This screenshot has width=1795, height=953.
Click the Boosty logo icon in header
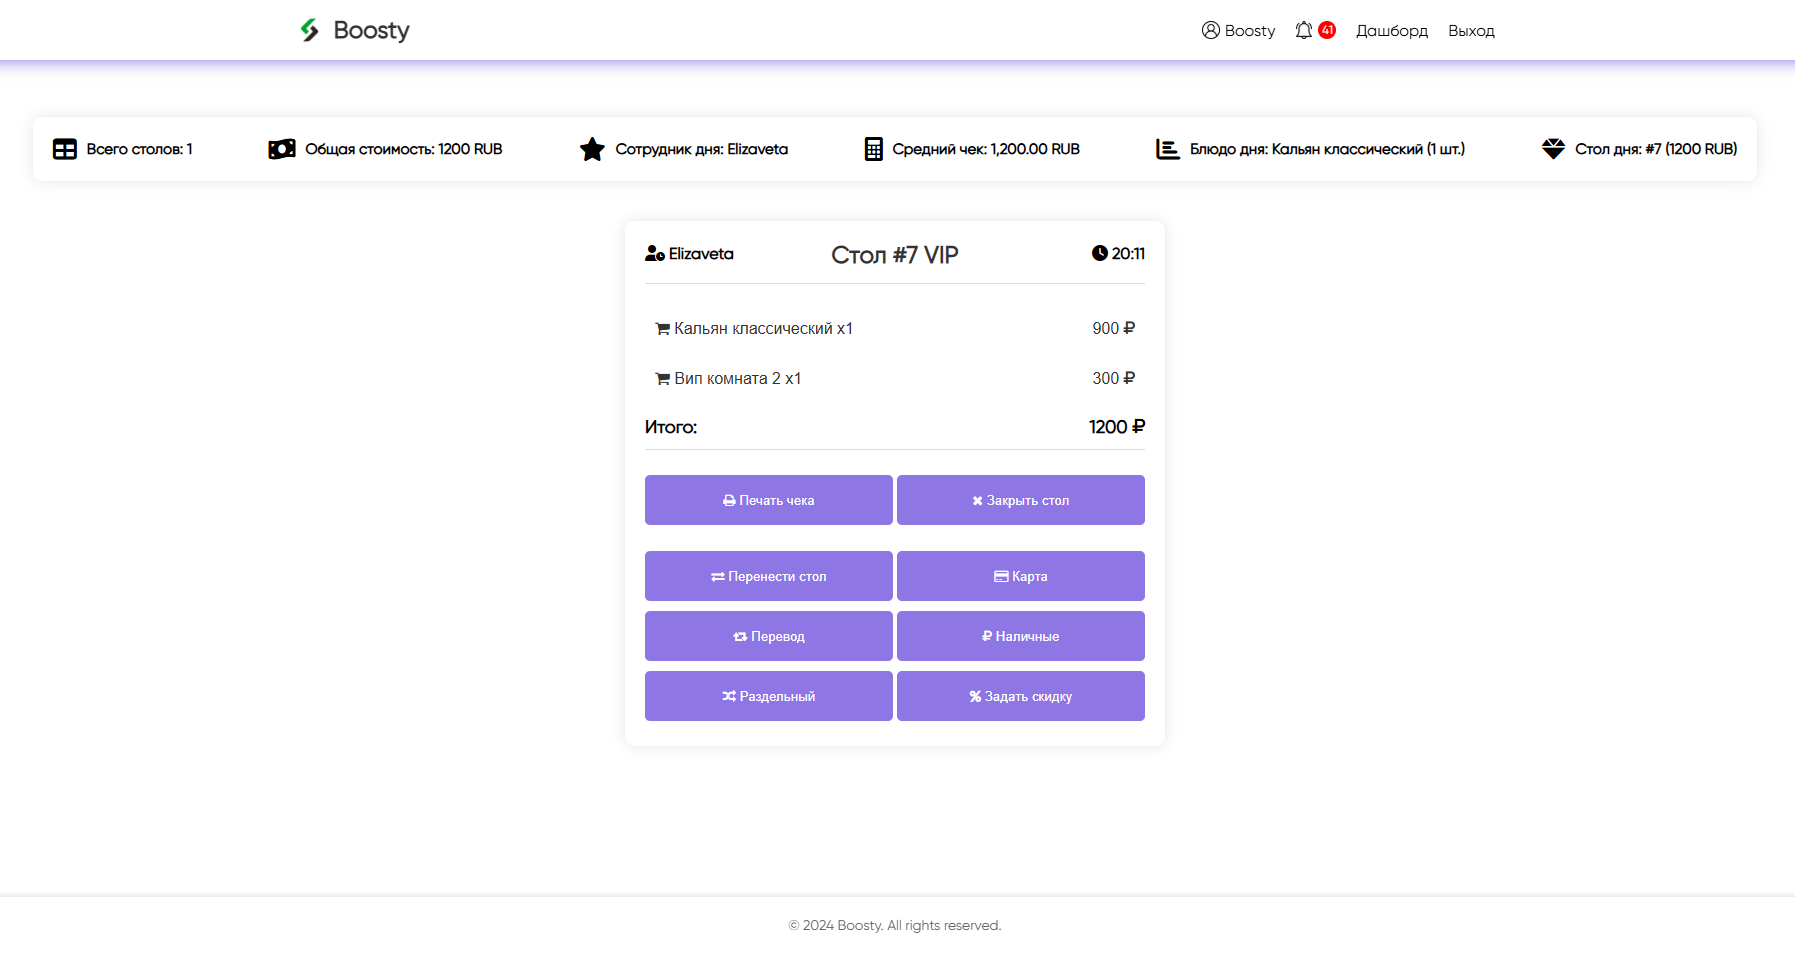[x=310, y=30]
